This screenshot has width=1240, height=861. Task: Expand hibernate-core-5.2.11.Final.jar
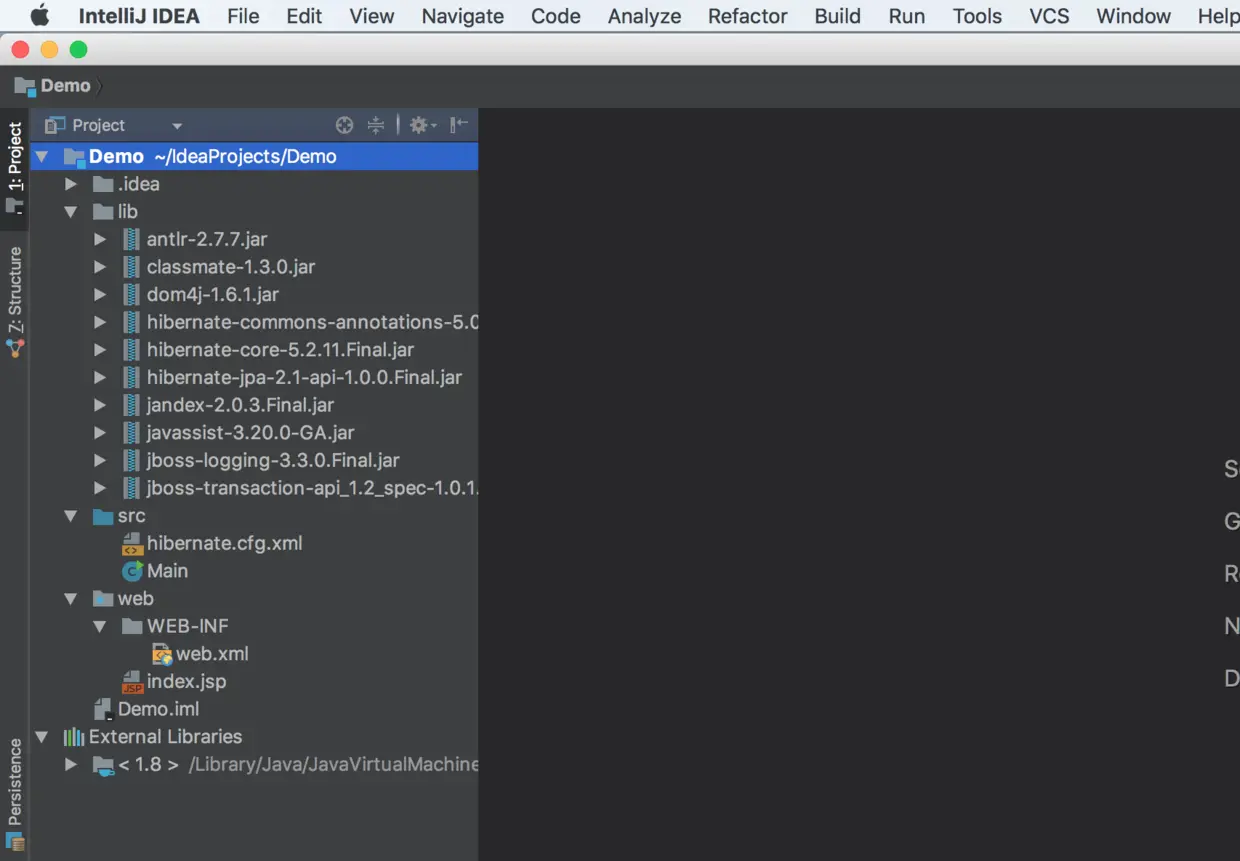pyautogui.click(x=100, y=350)
